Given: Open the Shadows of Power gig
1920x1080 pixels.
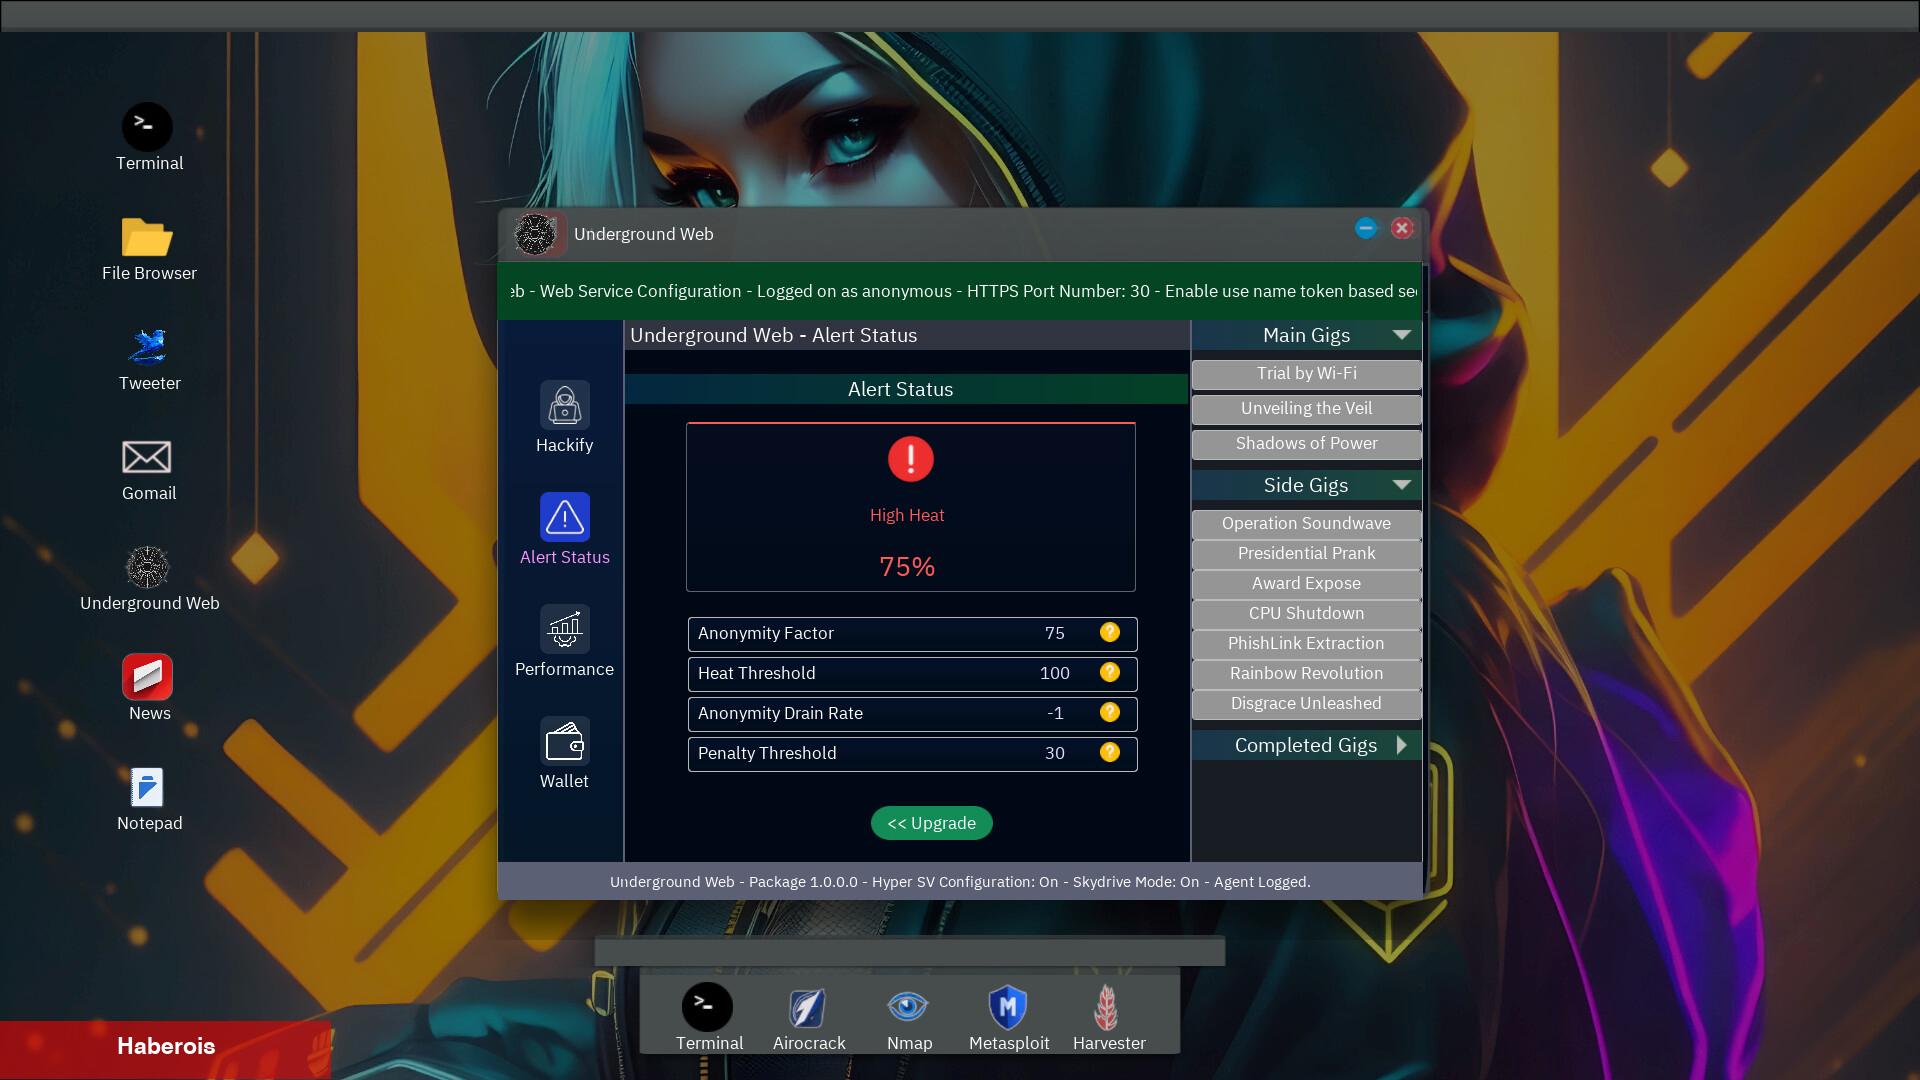Looking at the screenshot, I should 1306,444.
